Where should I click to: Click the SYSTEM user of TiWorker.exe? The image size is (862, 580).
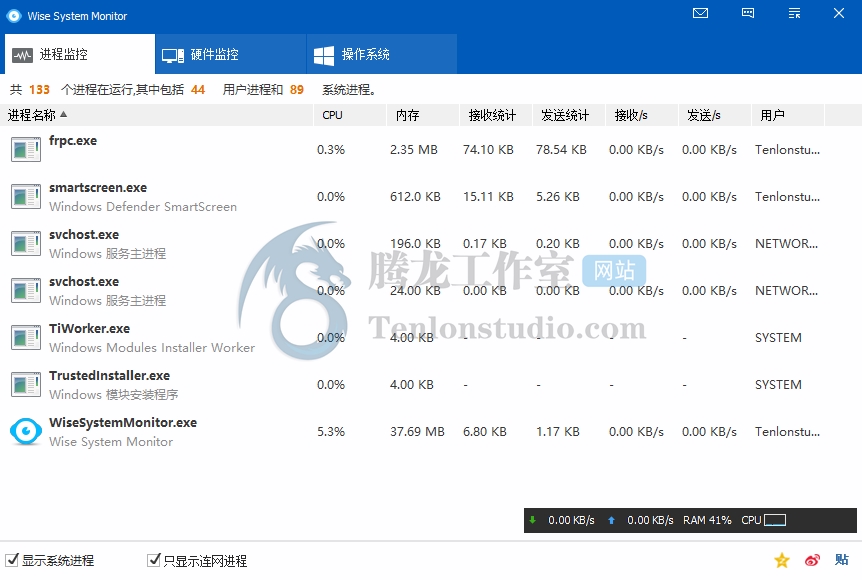tap(778, 338)
